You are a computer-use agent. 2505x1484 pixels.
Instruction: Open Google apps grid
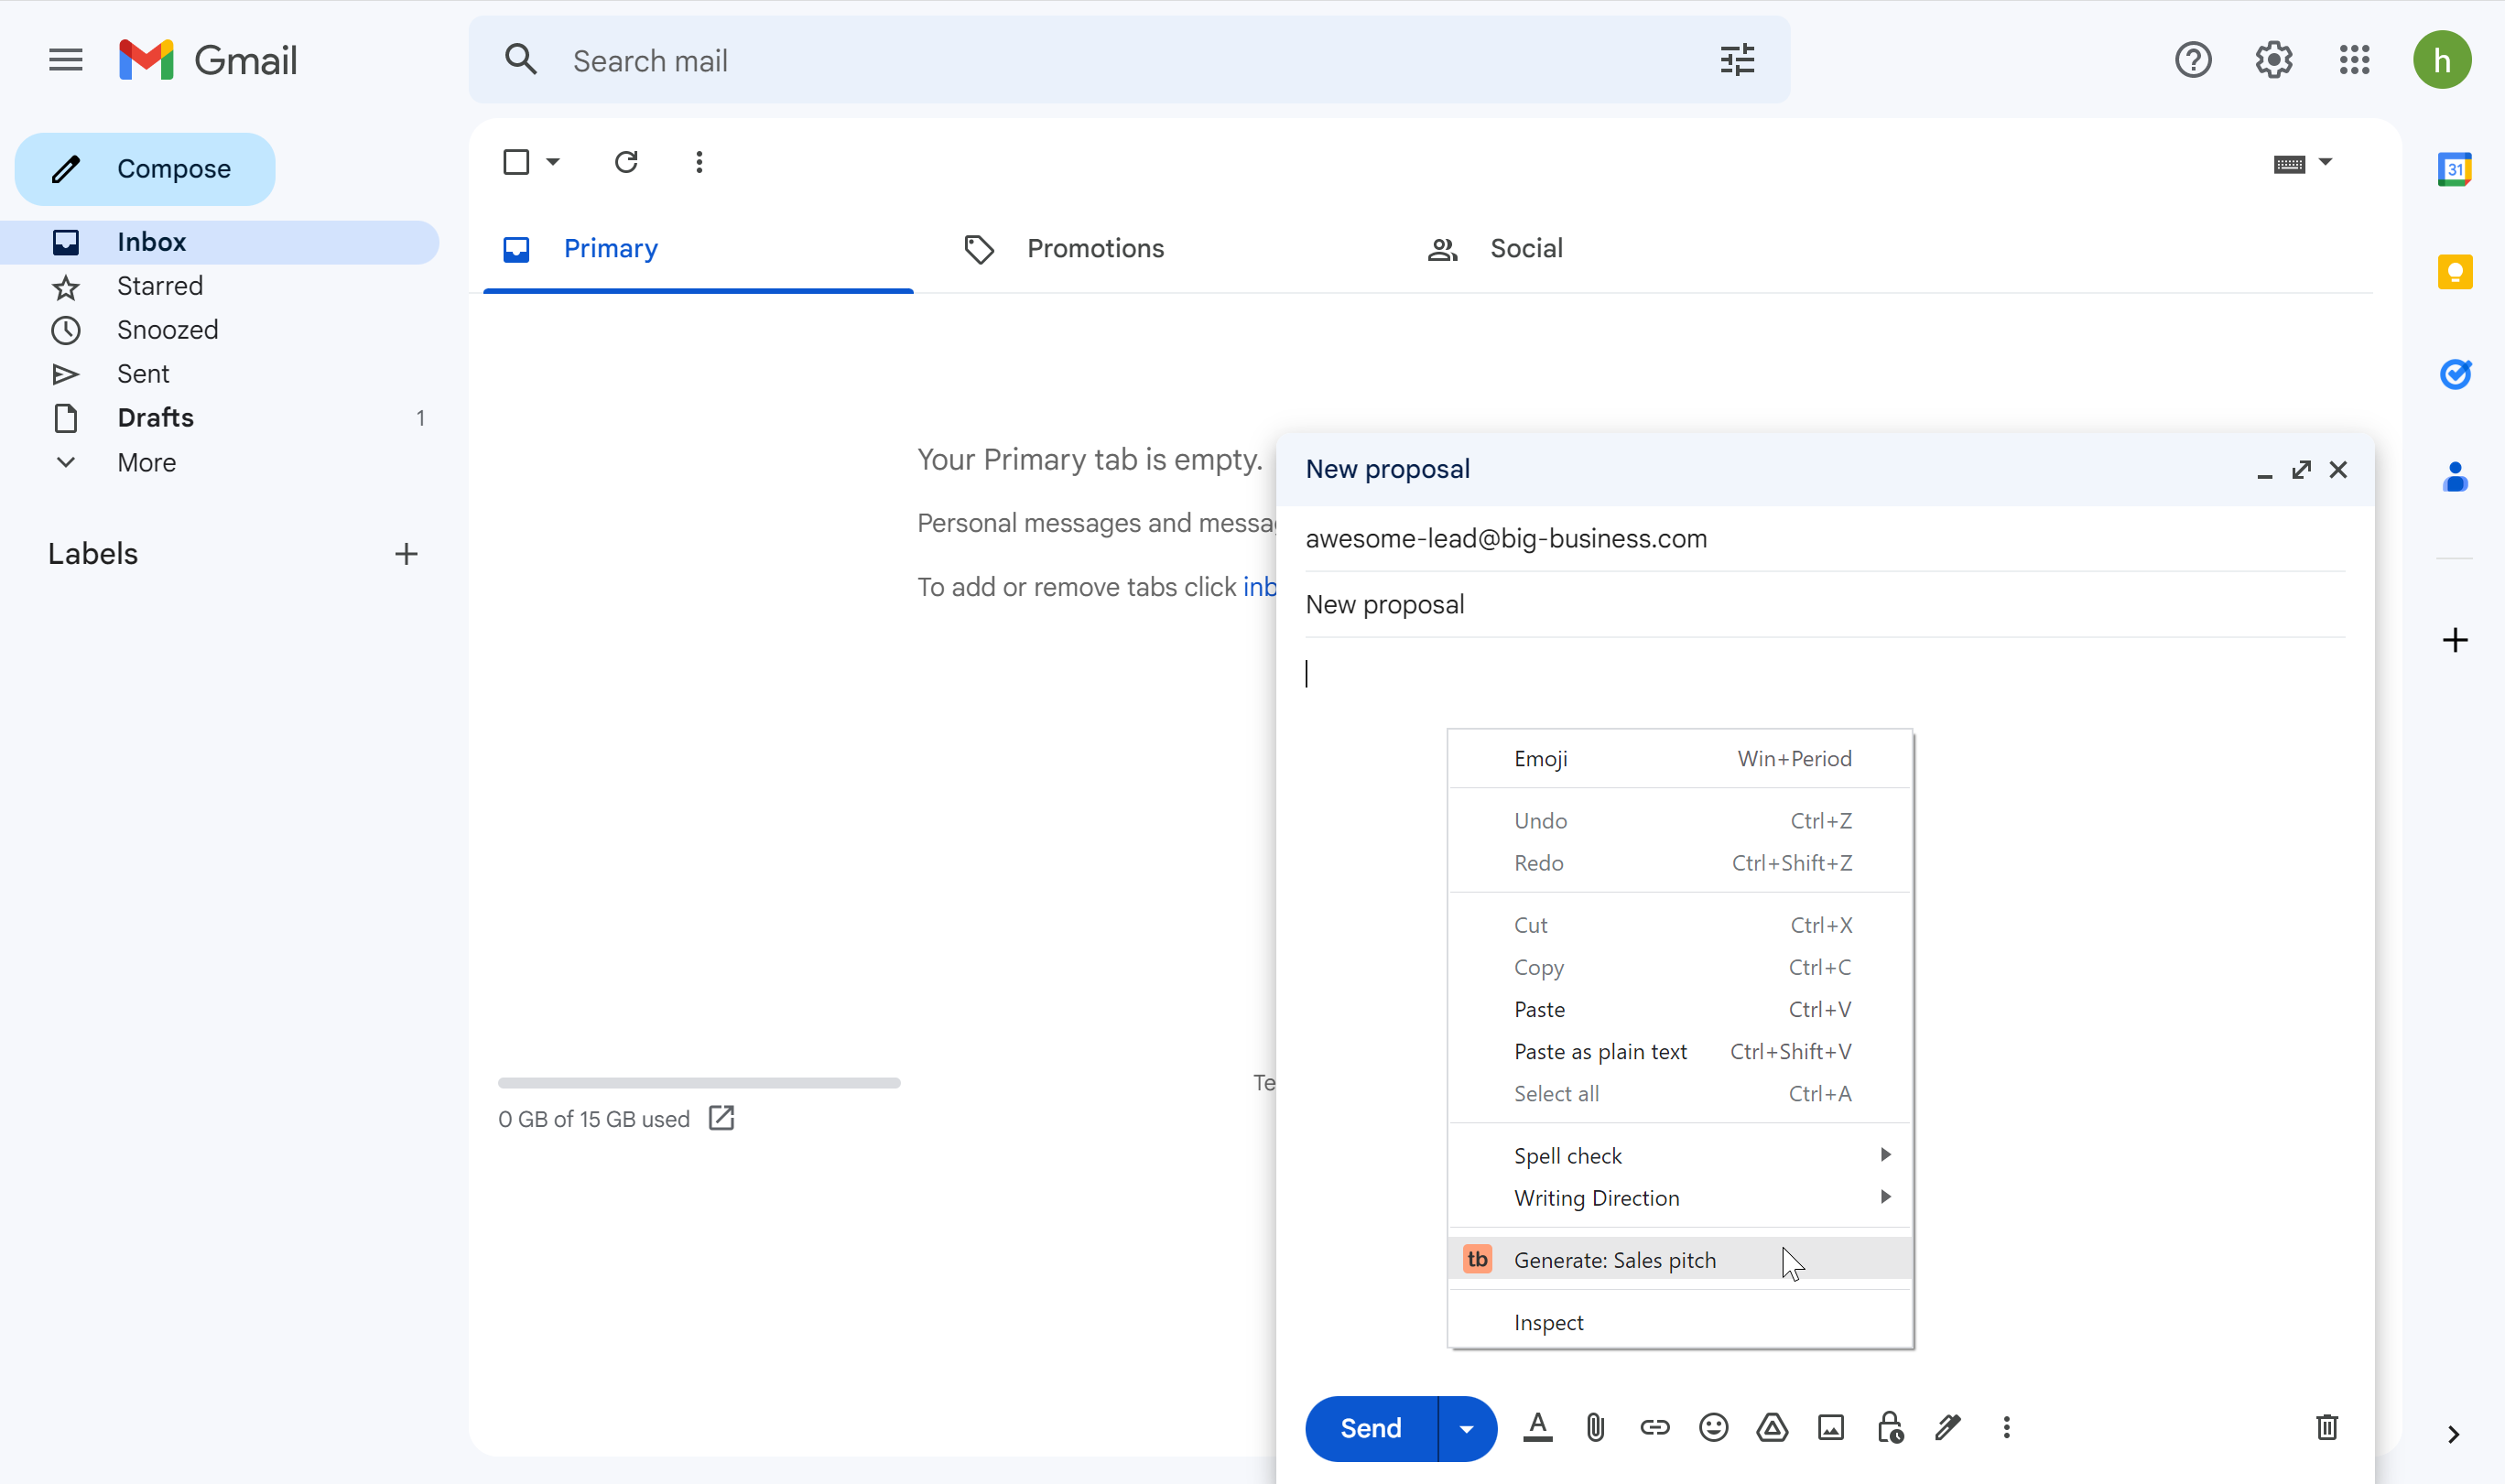[2354, 60]
